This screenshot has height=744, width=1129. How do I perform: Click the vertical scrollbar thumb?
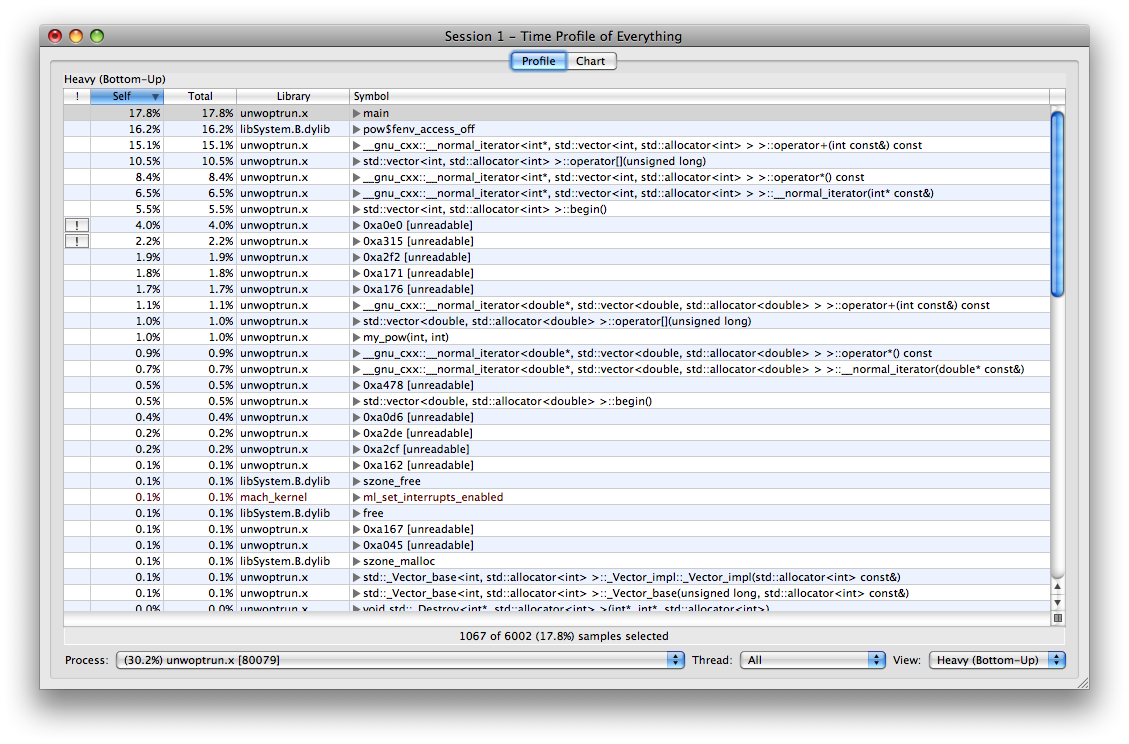point(1057,204)
